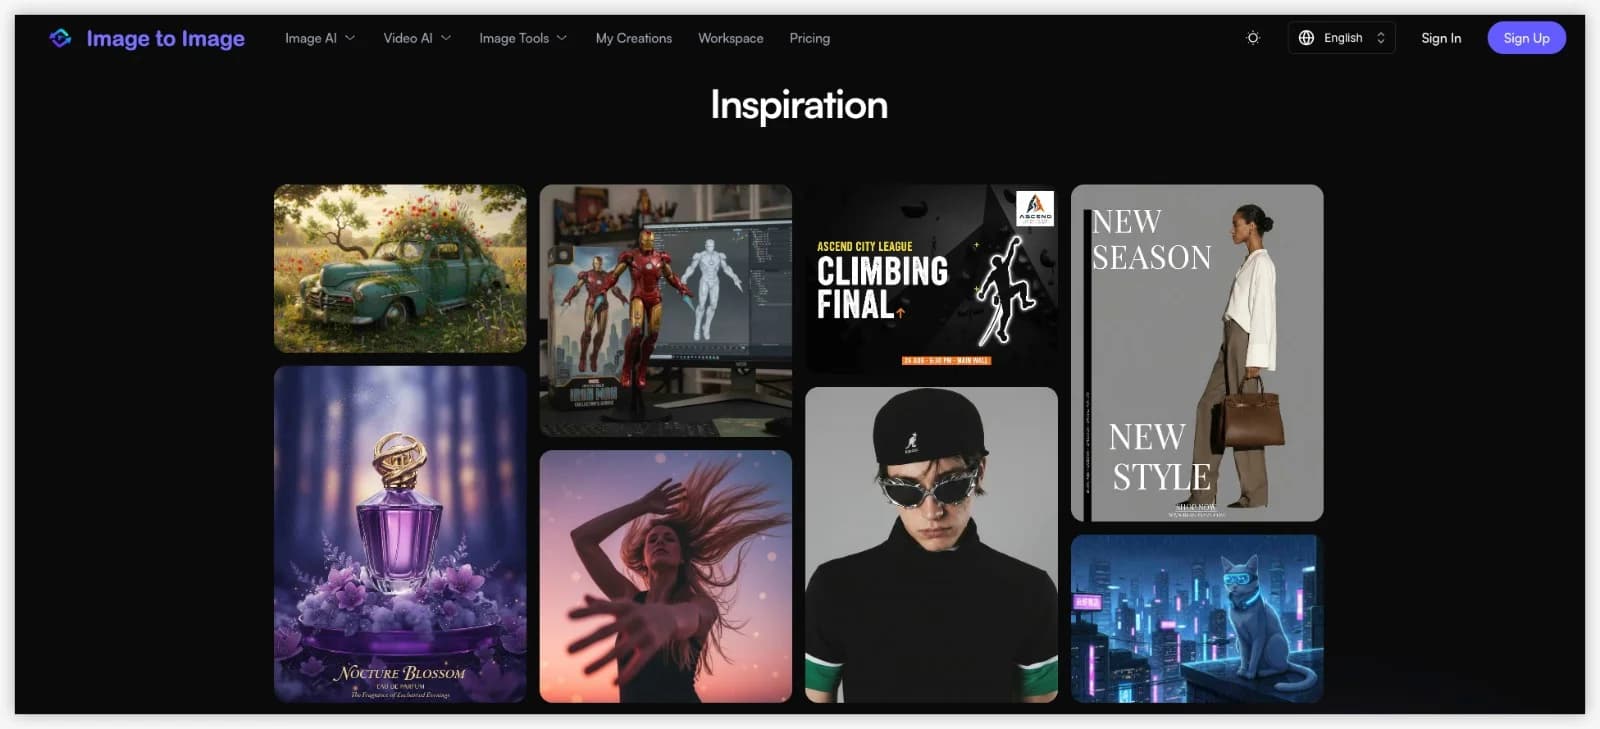Open the Pricing page
This screenshot has height=729, width=1600.
pyautogui.click(x=810, y=38)
